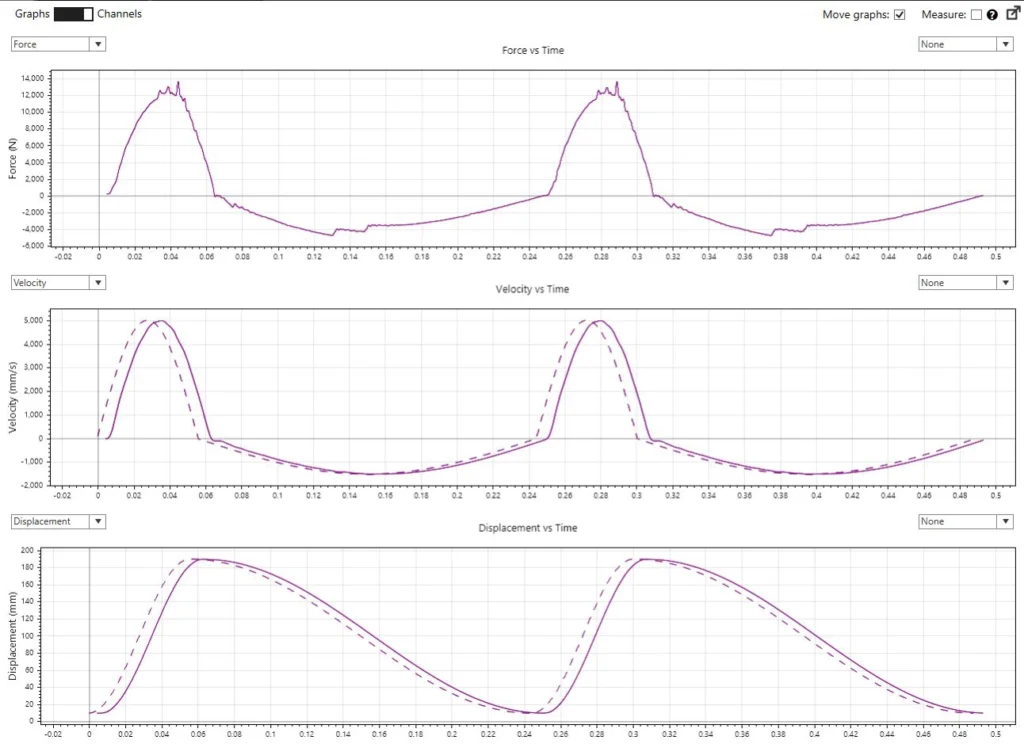Click the Force (N) axis label
Image resolution: width=1024 pixels, height=744 pixels.
(12, 159)
